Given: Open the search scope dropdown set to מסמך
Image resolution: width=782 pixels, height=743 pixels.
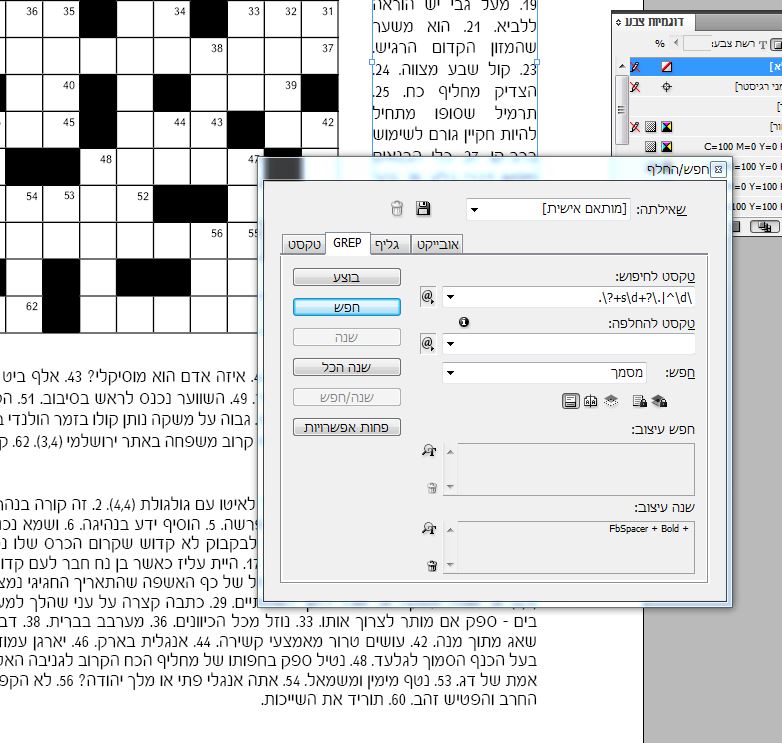Looking at the screenshot, I should 544,372.
